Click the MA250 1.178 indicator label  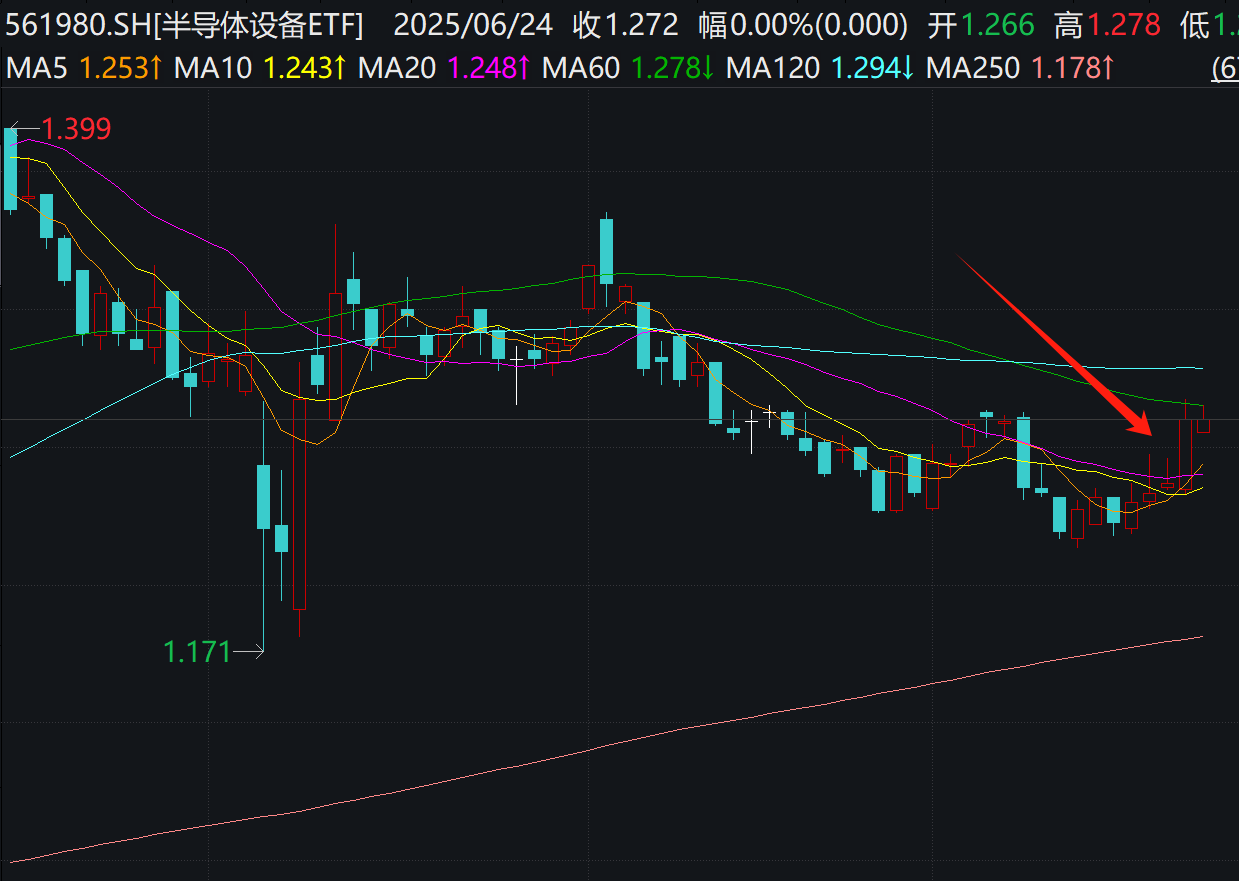1020,68
